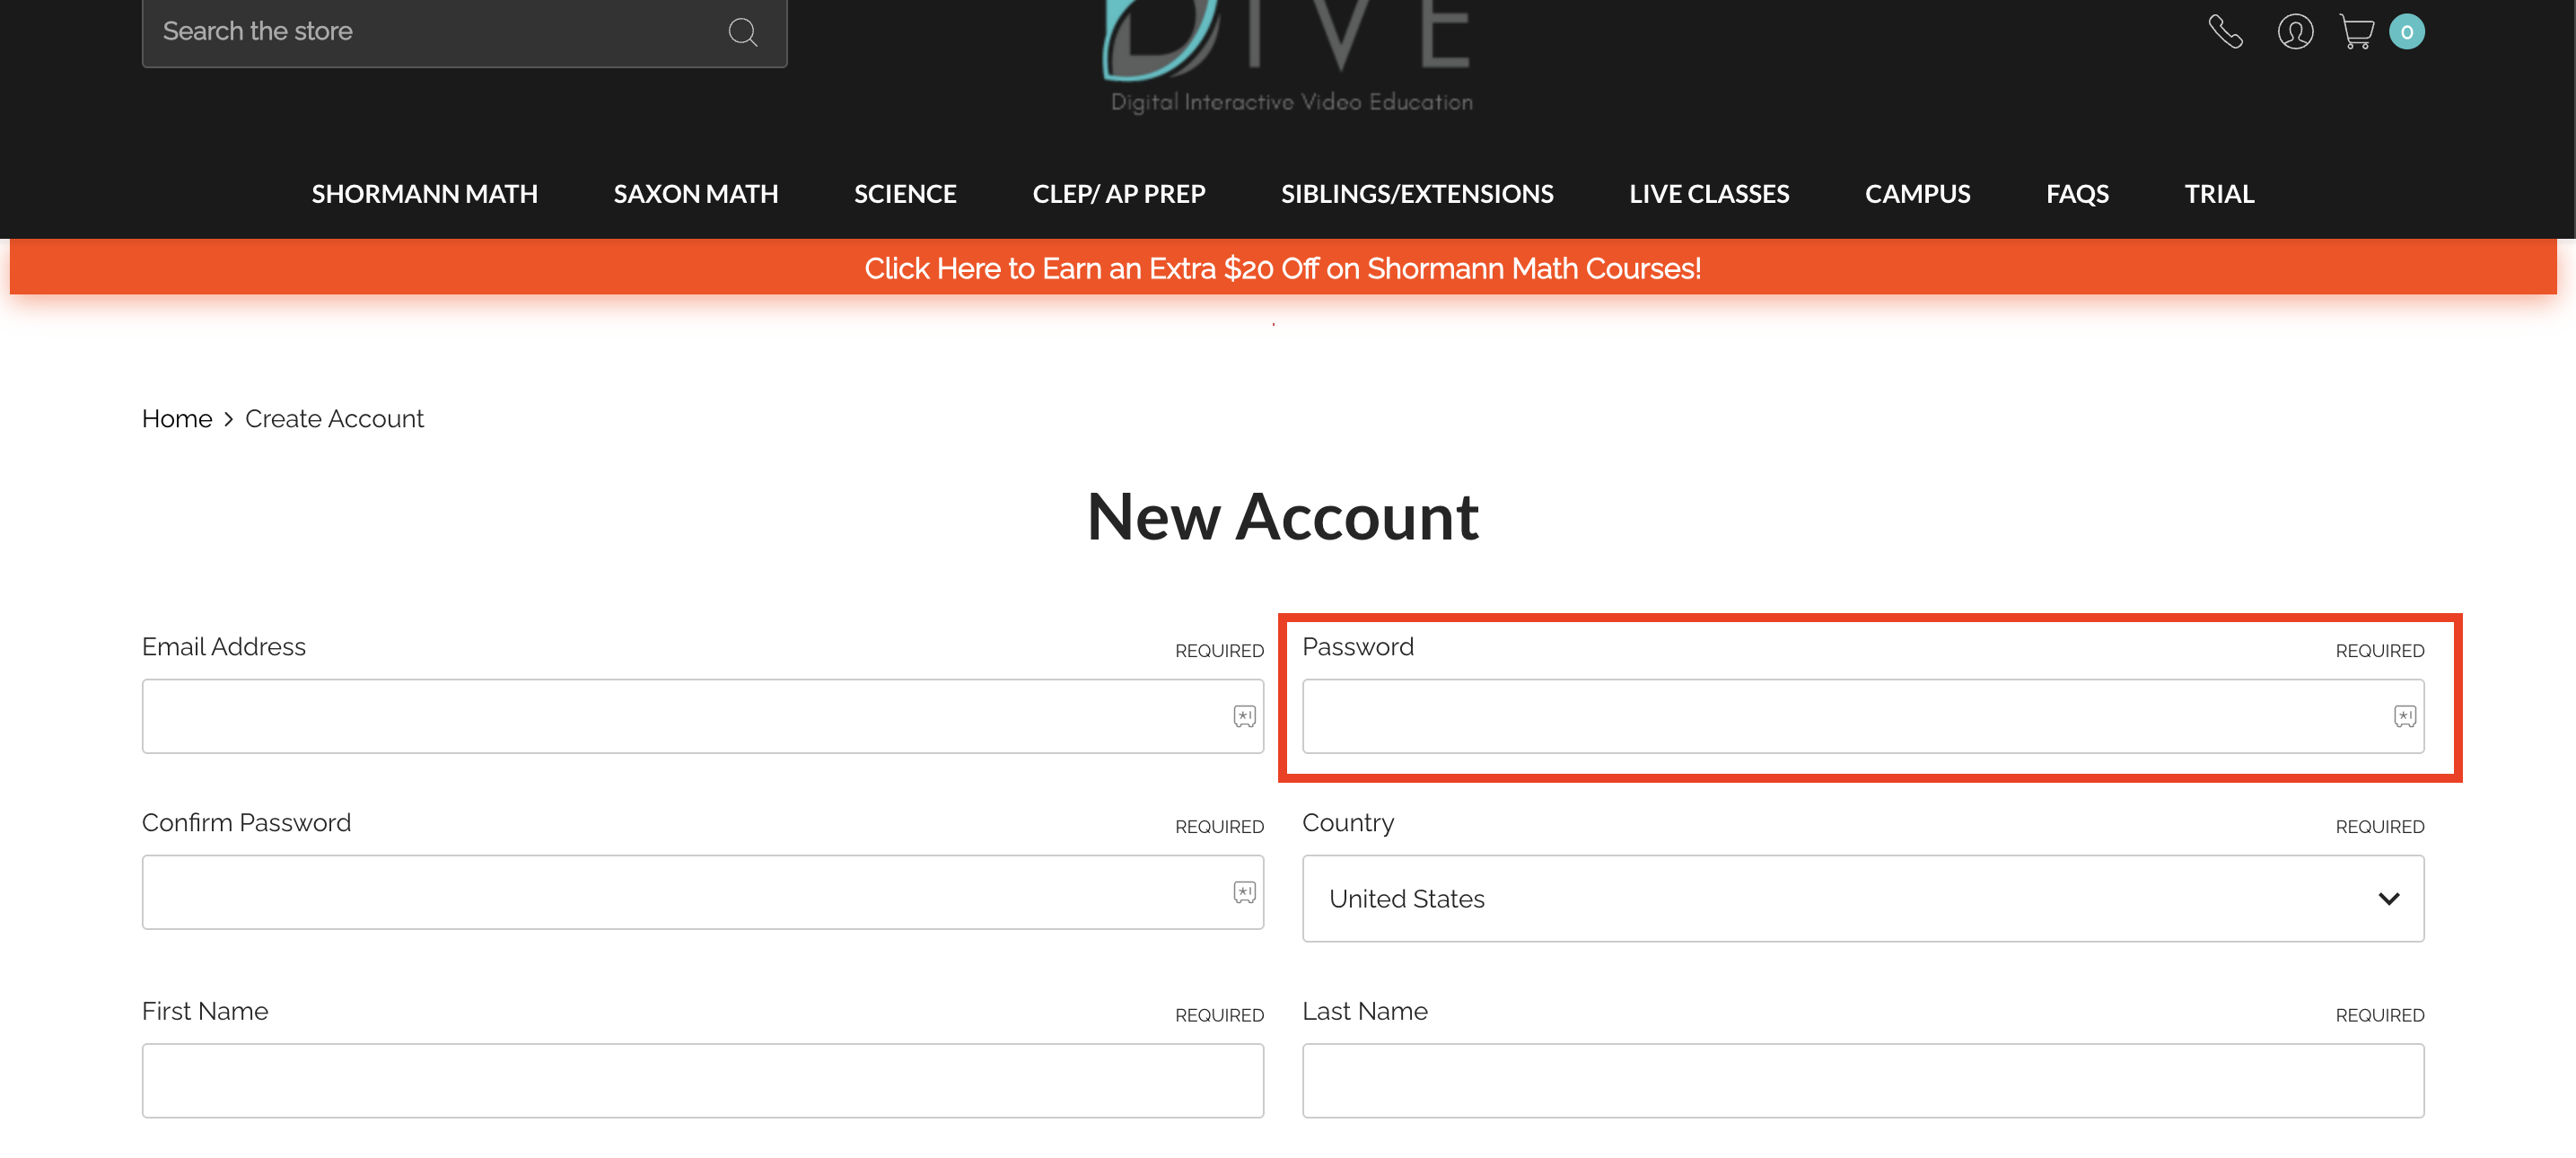
Task: Open the FAQs menu item
Action: [2077, 194]
